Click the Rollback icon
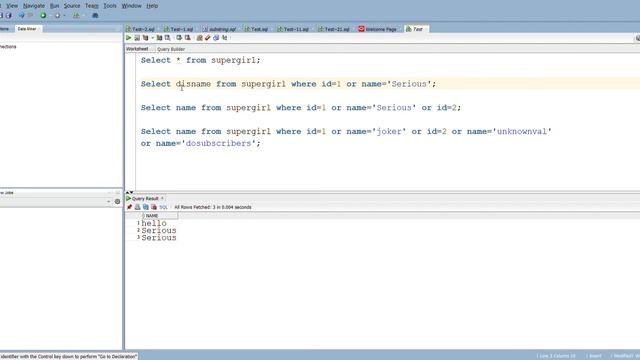The image size is (640, 360). (x=187, y=38)
